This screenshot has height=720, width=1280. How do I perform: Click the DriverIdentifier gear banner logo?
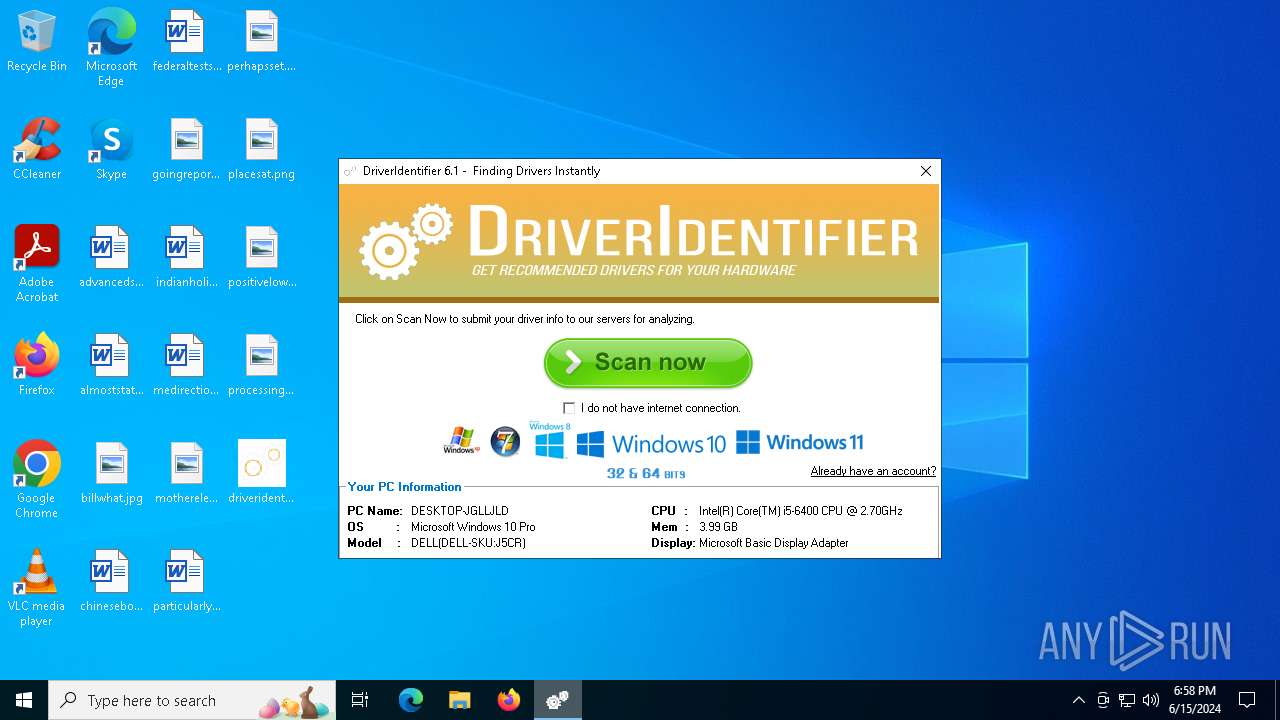pos(406,241)
